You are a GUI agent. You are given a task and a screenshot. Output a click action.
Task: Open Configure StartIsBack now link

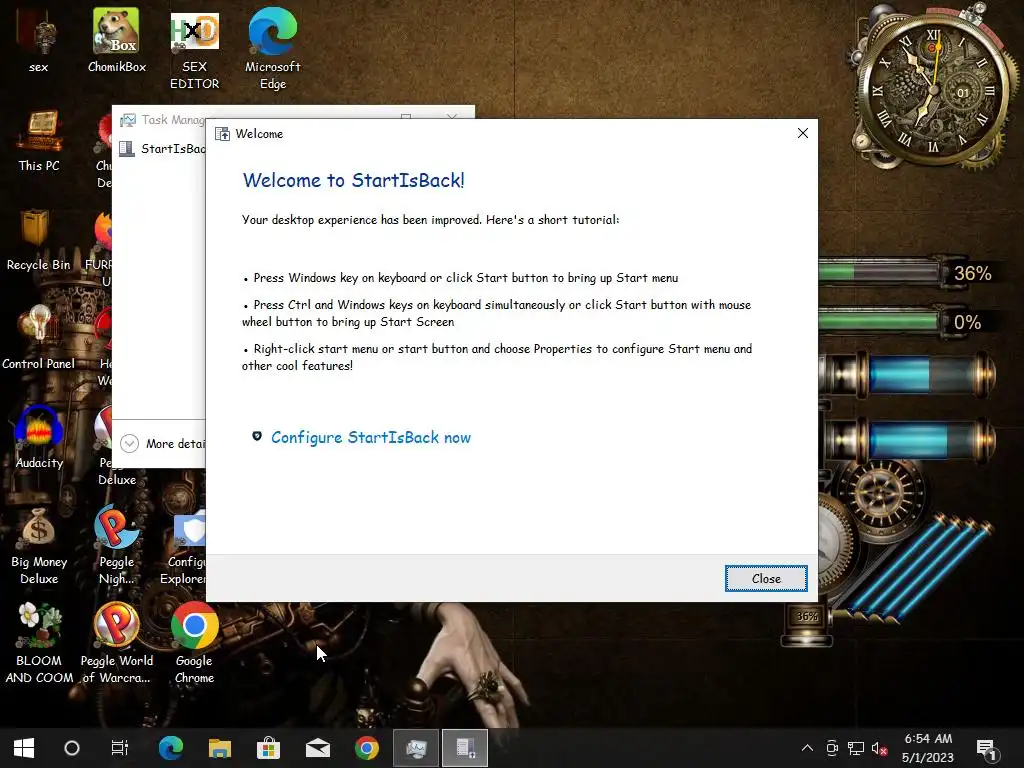point(370,438)
